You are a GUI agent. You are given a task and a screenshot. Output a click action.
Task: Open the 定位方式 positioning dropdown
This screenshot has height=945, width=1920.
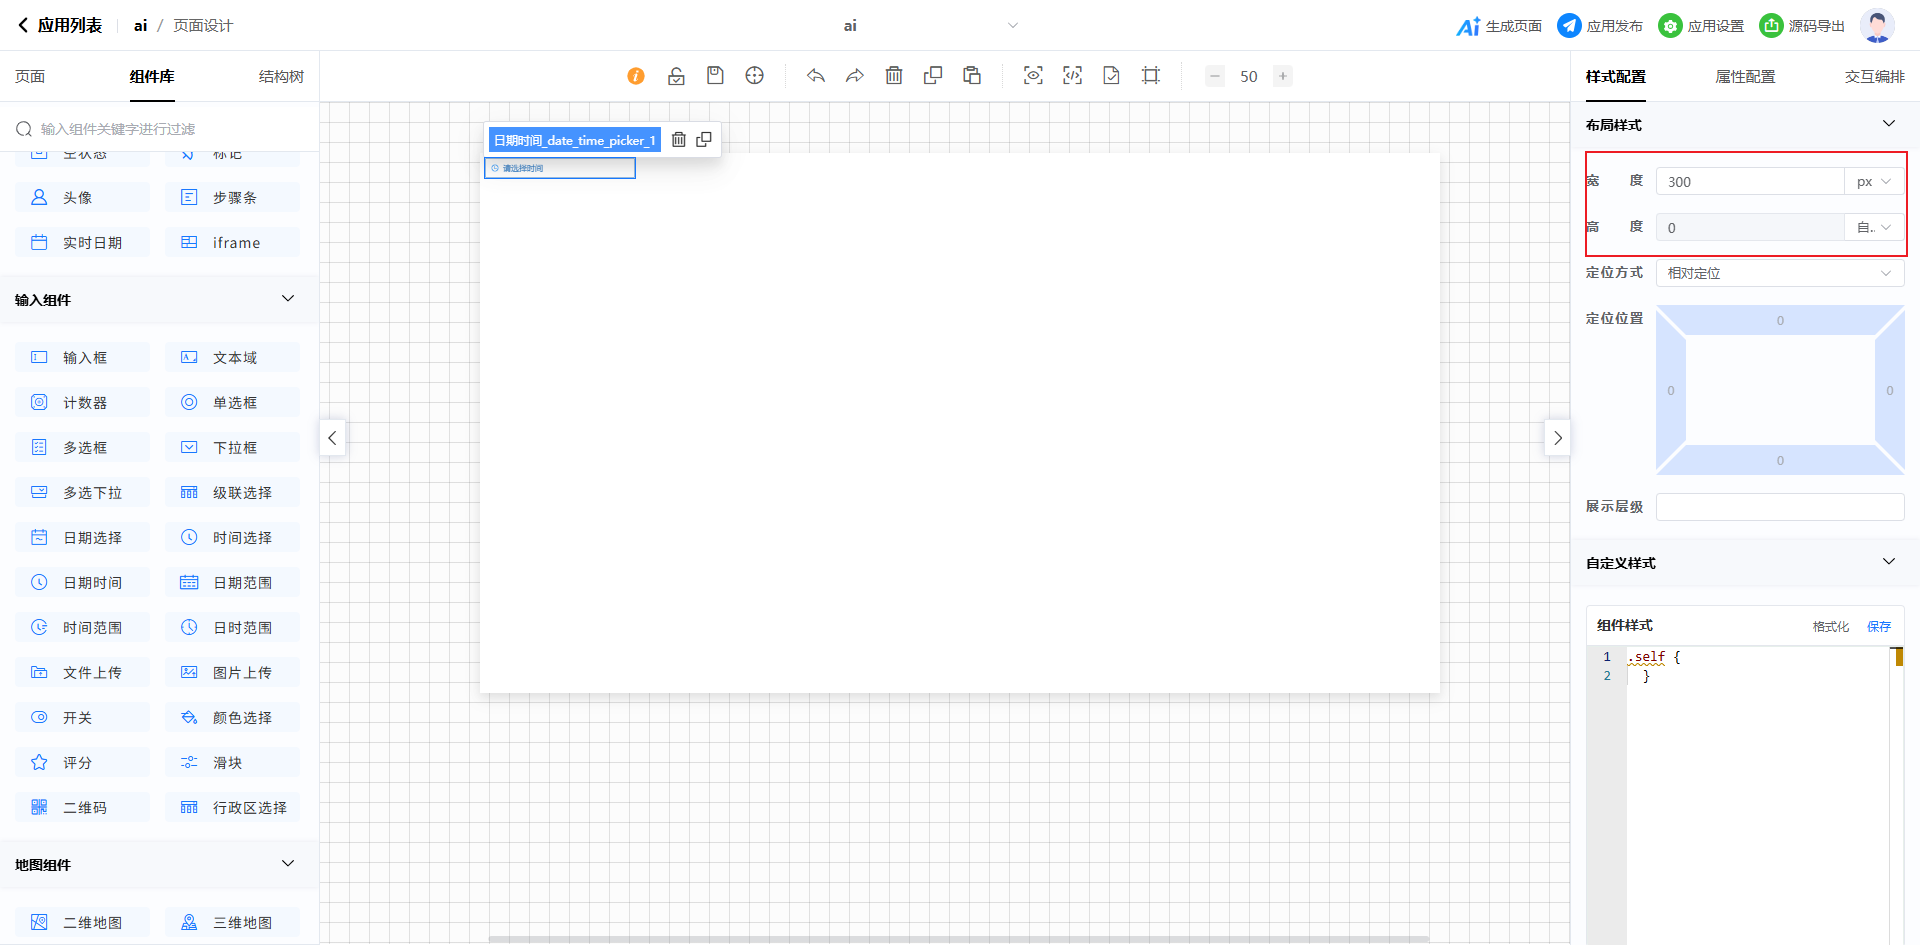pyautogui.click(x=1779, y=273)
